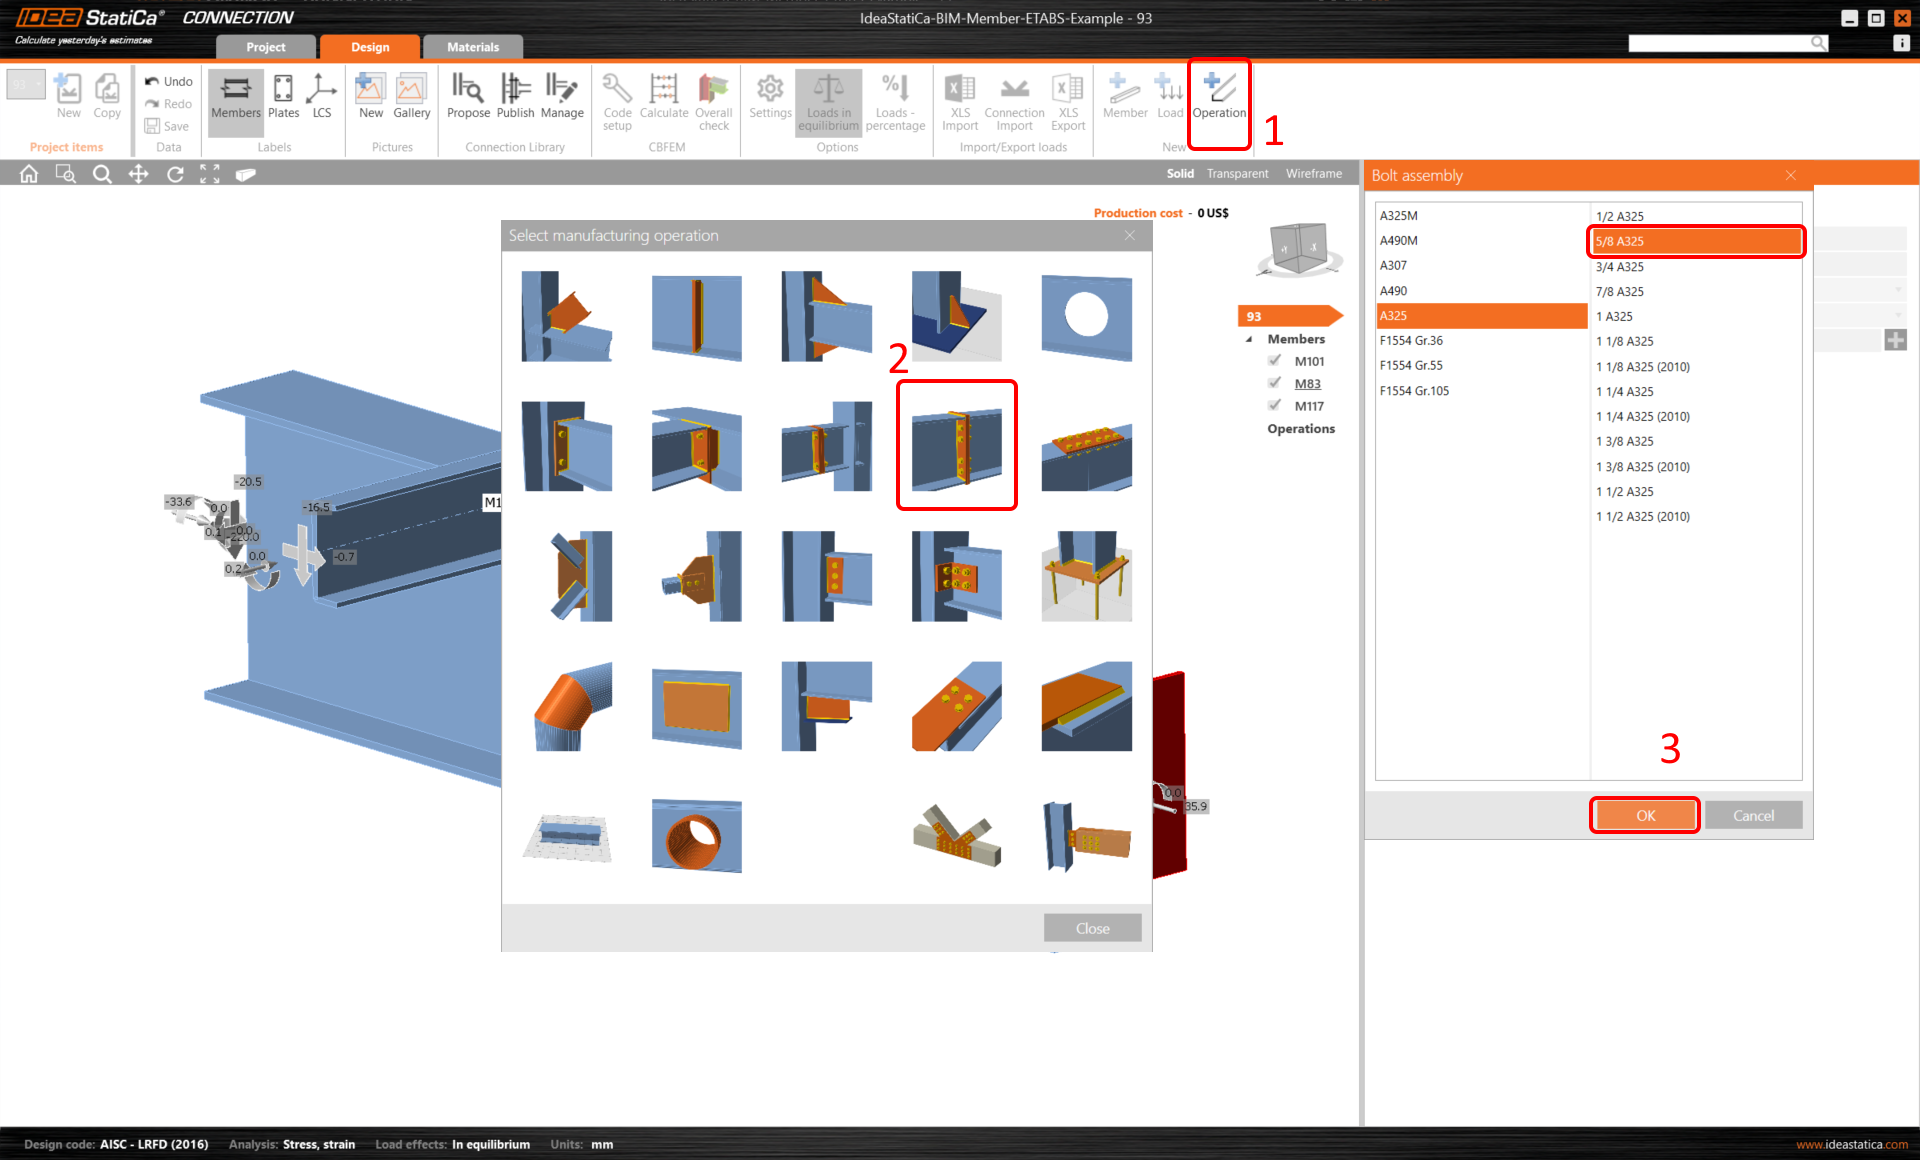Collapse the Members tree node
1920x1160 pixels.
[x=1249, y=340]
